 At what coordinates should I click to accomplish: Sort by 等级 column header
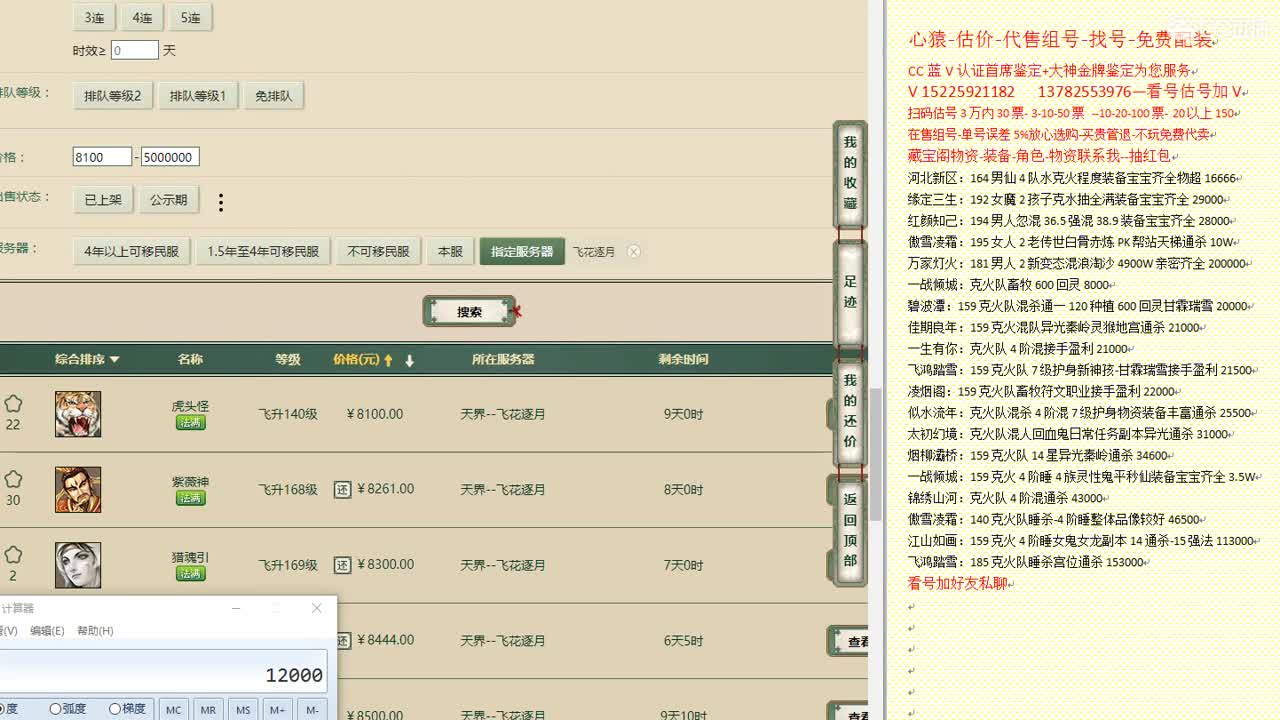pyautogui.click(x=288, y=359)
